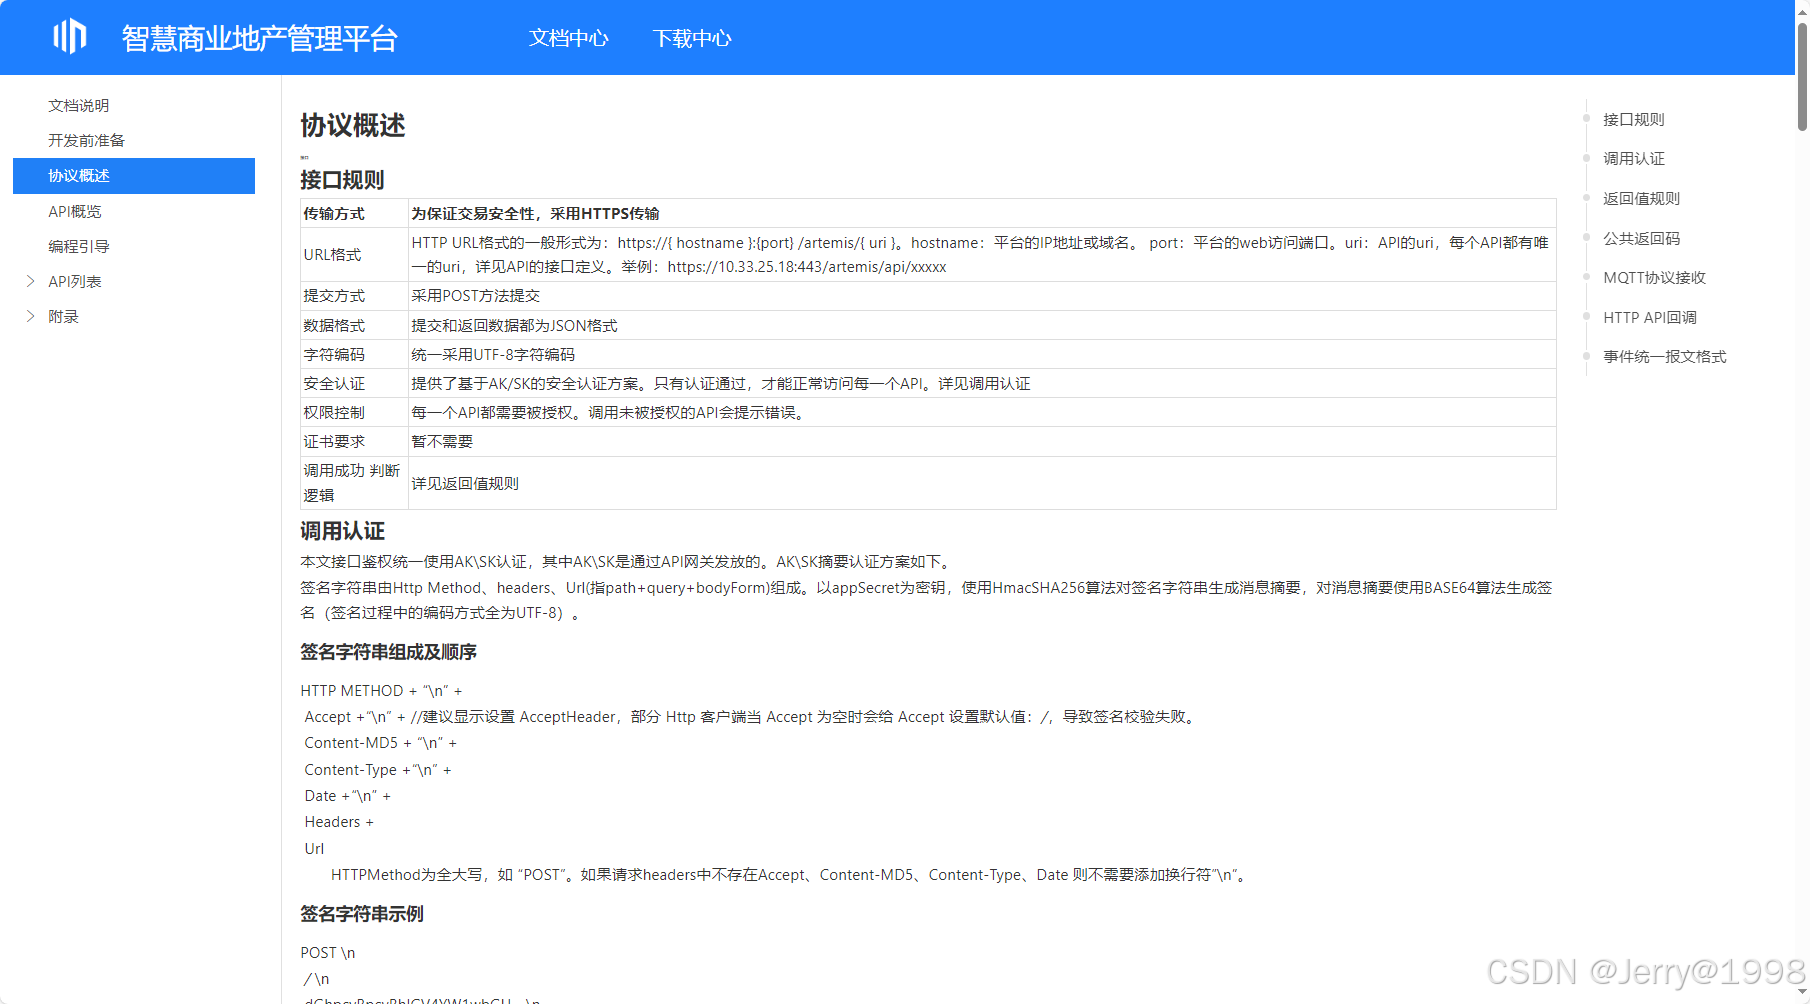This screenshot has height=1004, width=1810.
Task: Click the 采用POST方法提交 cell
Action: pos(982,296)
